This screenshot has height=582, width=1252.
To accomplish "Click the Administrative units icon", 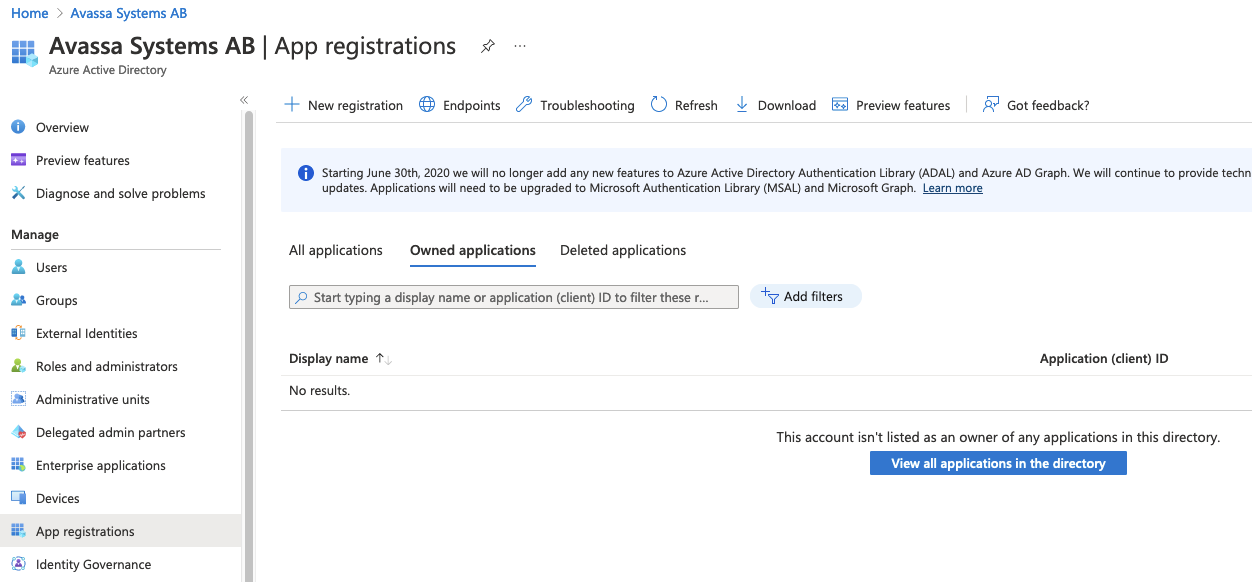I will point(18,399).
